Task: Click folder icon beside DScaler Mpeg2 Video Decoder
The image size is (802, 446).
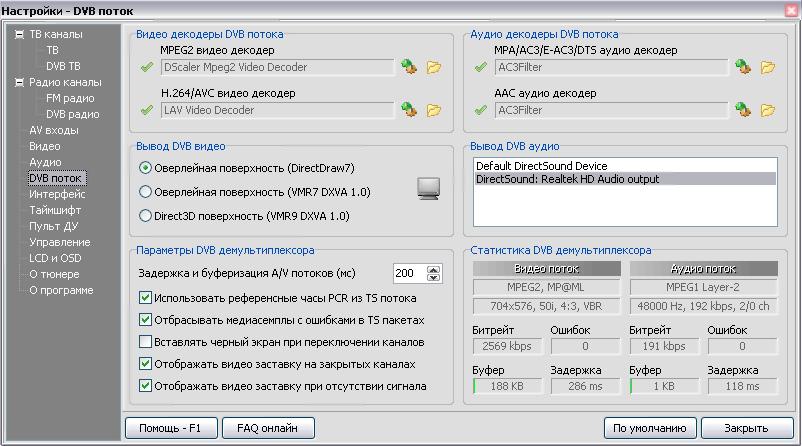Action: [434, 68]
